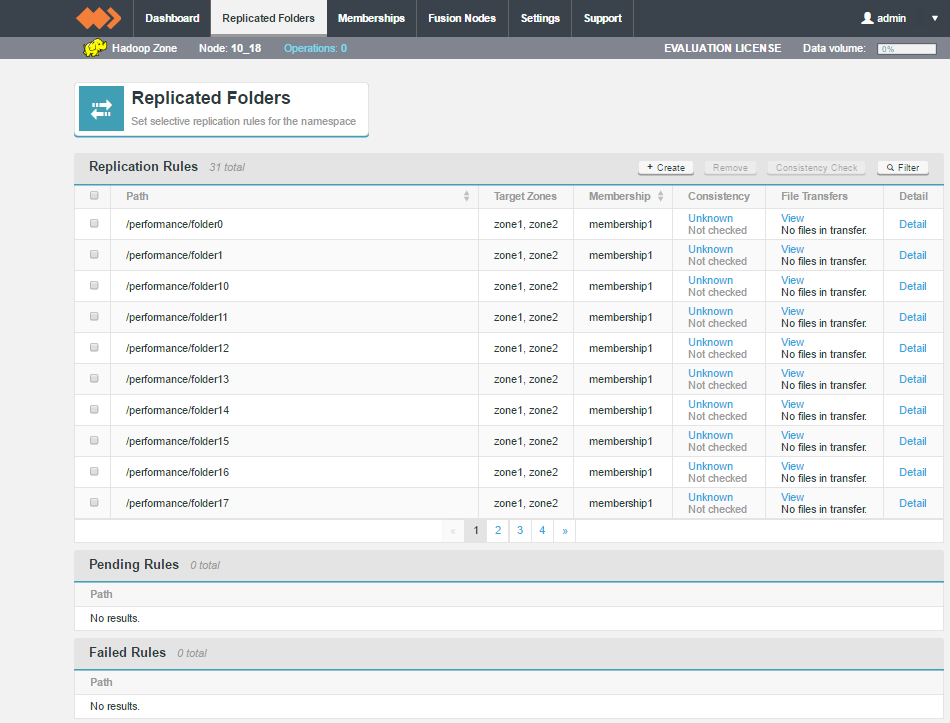This screenshot has width=950, height=723.
Task: Click the Consistency Check button
Action: pyautogui.click(x=816, y=168)
